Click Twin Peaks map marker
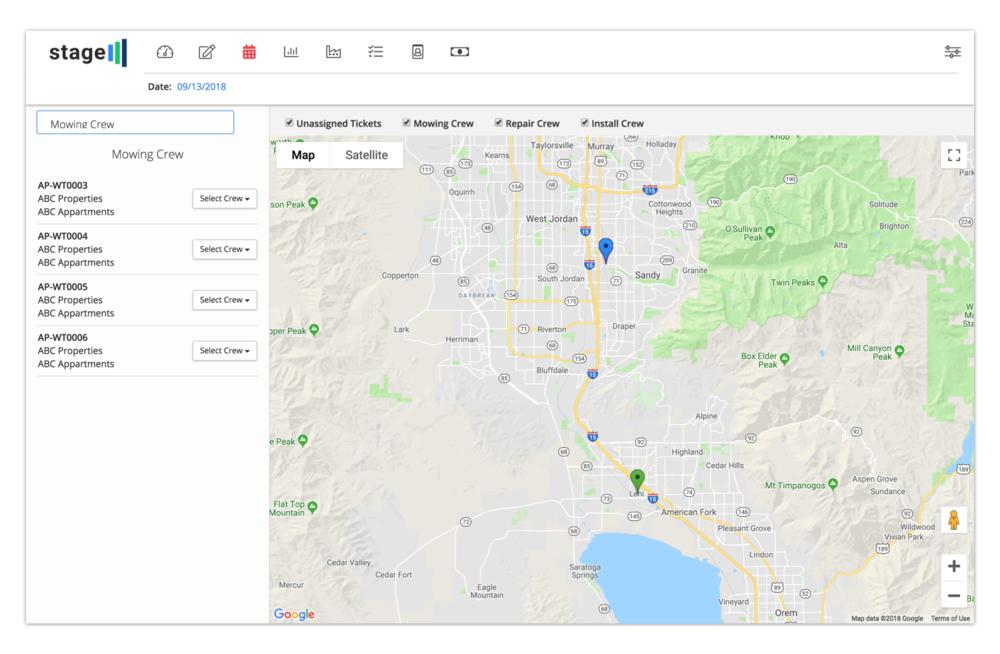The width and height of the screenshot is (1000, 654). point(823,281)
